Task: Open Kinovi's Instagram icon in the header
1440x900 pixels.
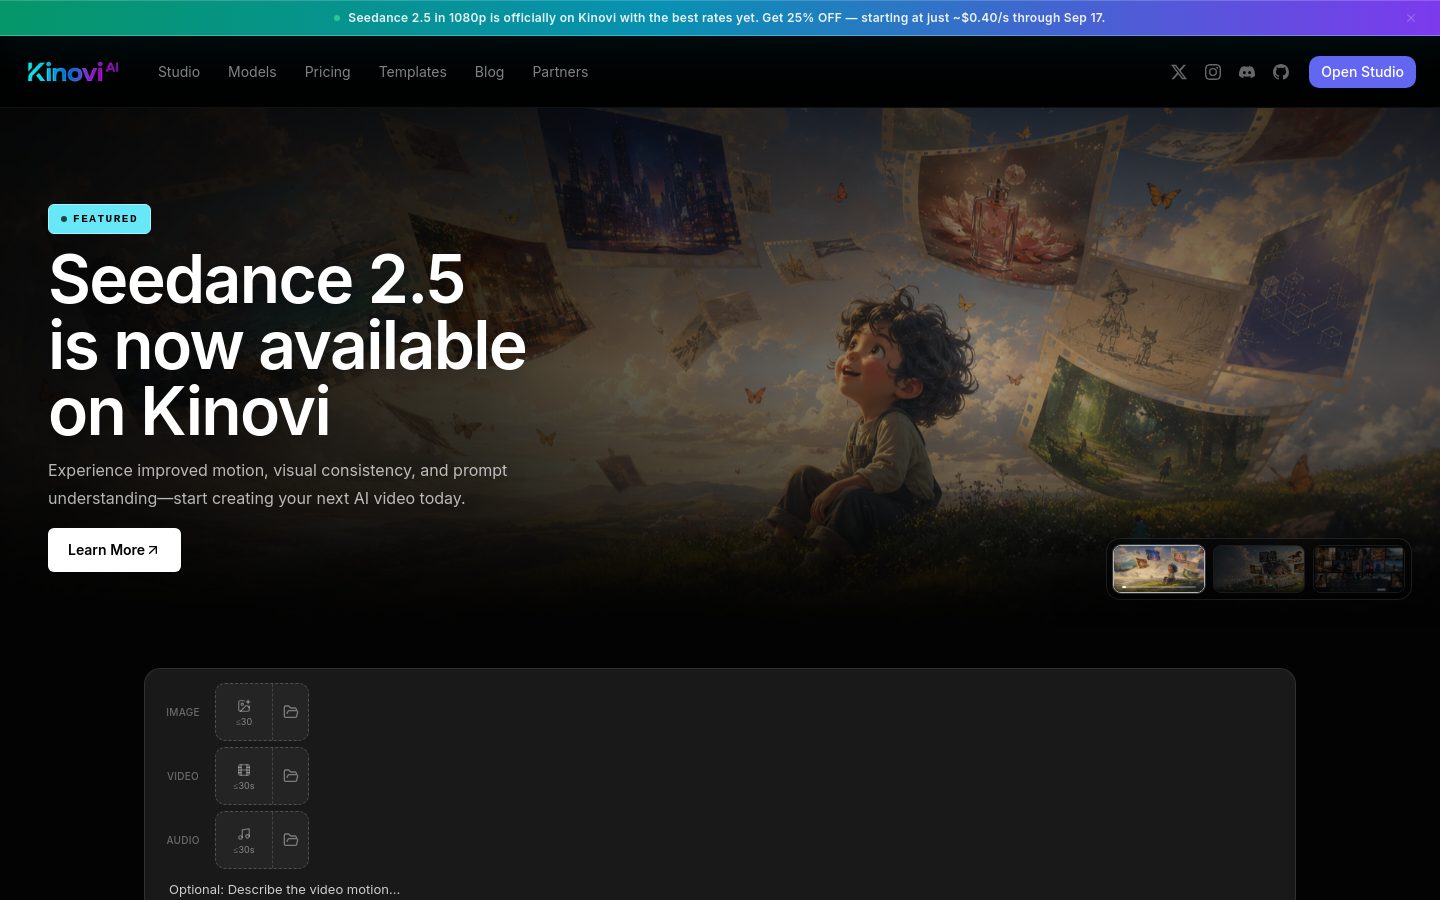Action: [1213, 72]
